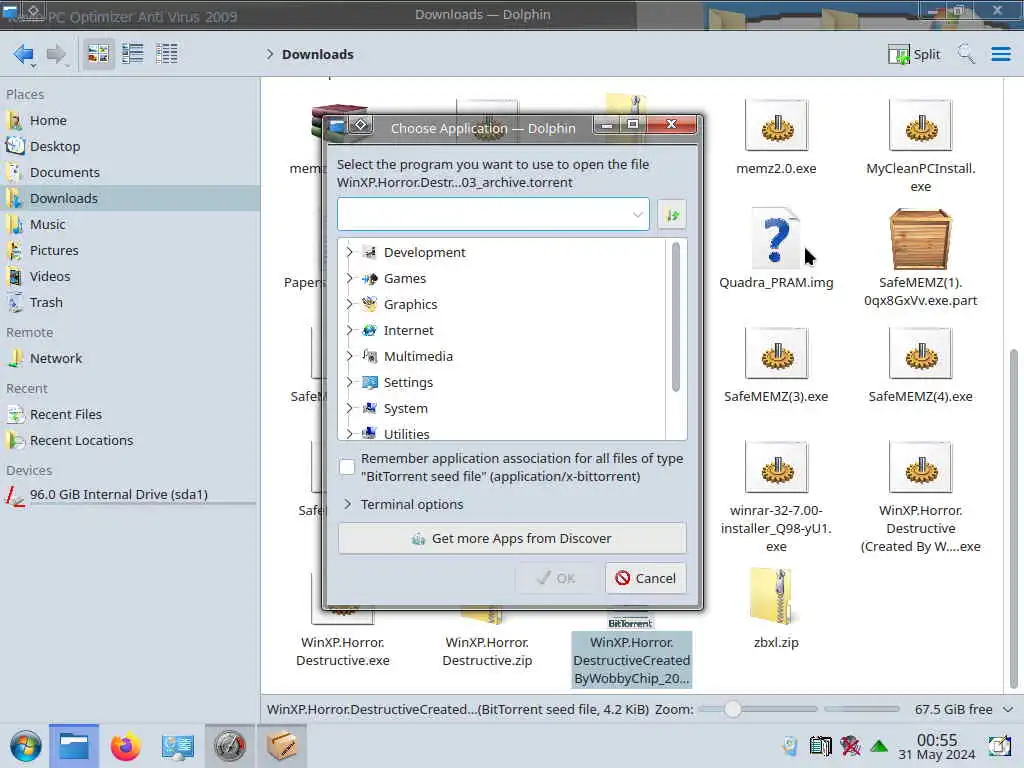Open the 67.5 GiB free dropdown arrow

click(1008, 709)
